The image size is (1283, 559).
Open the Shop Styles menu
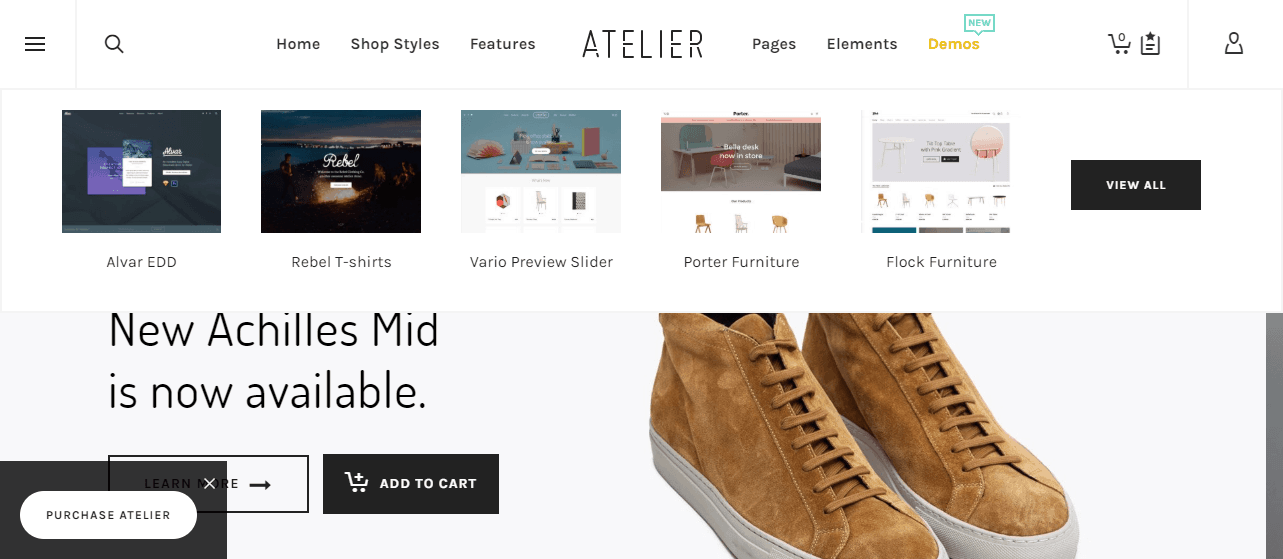pyautogui.click(x=395, y=44)
